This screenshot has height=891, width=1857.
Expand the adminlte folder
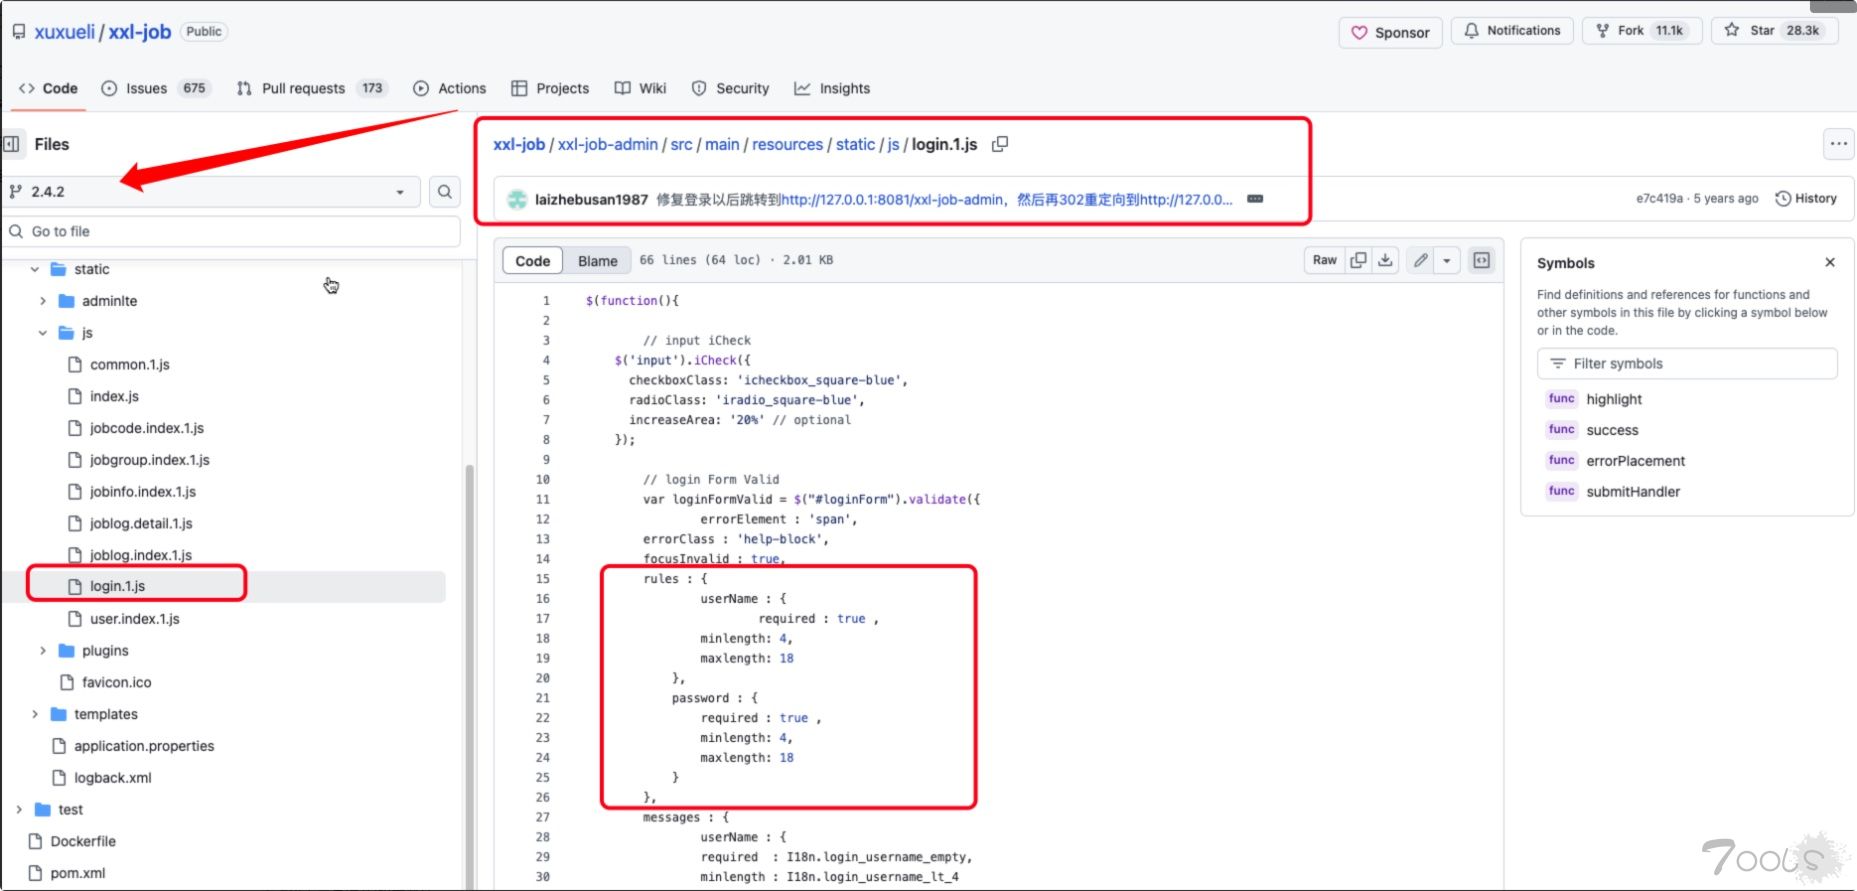(43, 301)
